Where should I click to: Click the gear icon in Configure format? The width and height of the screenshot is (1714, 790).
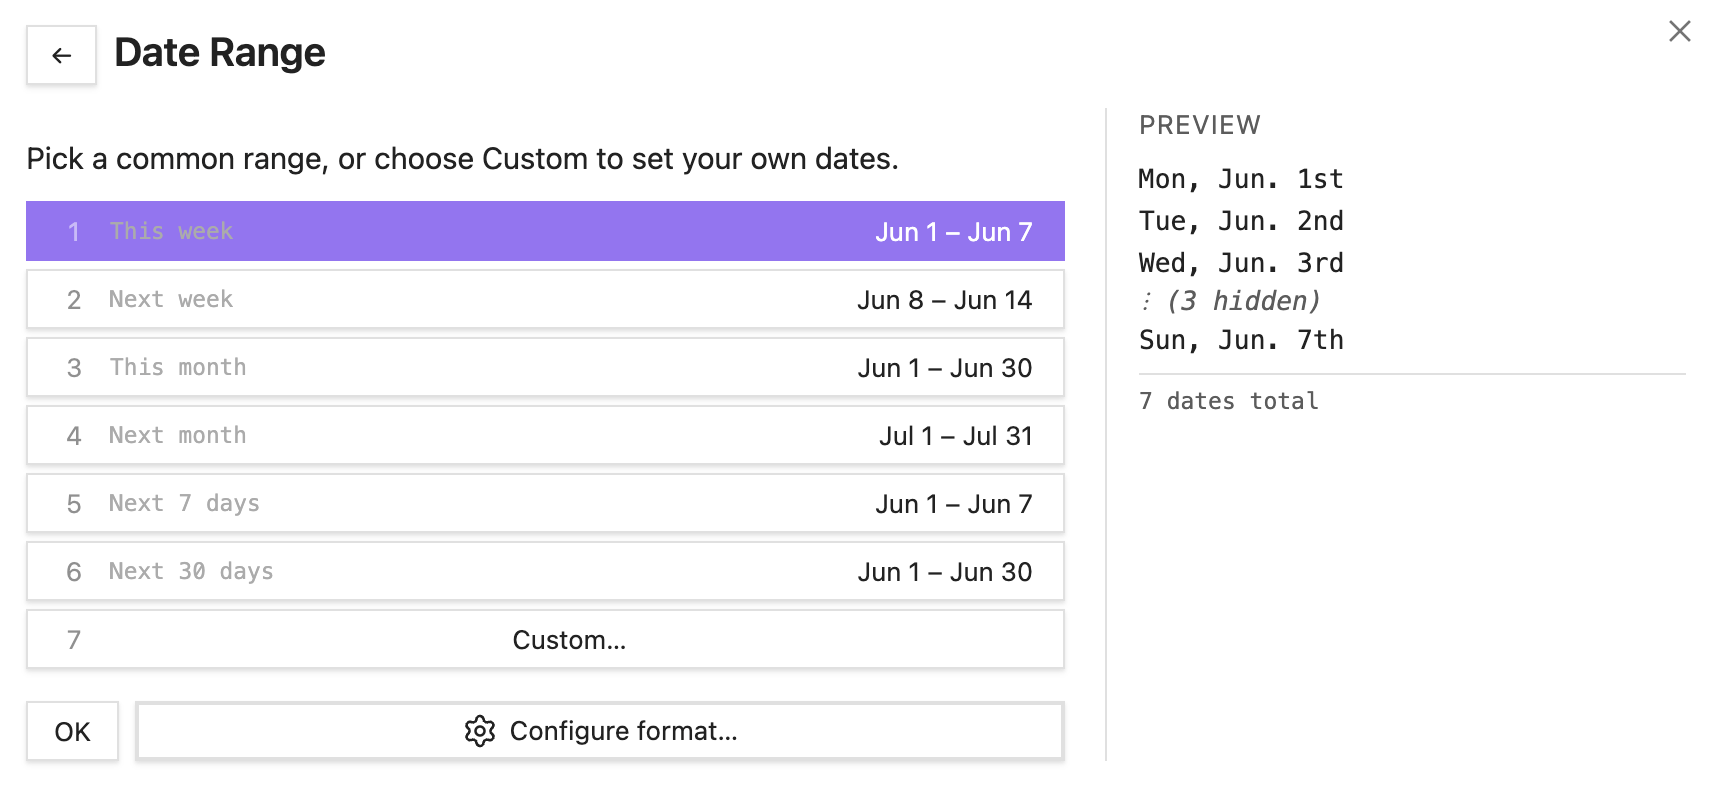click(480, 731)
